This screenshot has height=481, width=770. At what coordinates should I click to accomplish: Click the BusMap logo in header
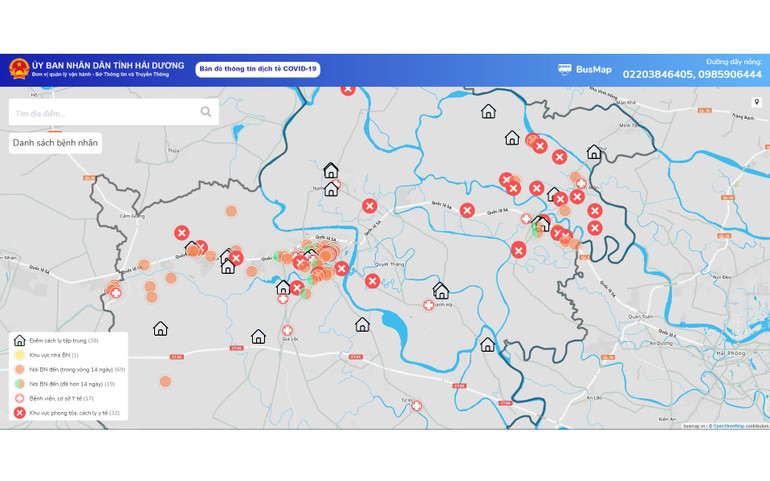click(585, 69)
